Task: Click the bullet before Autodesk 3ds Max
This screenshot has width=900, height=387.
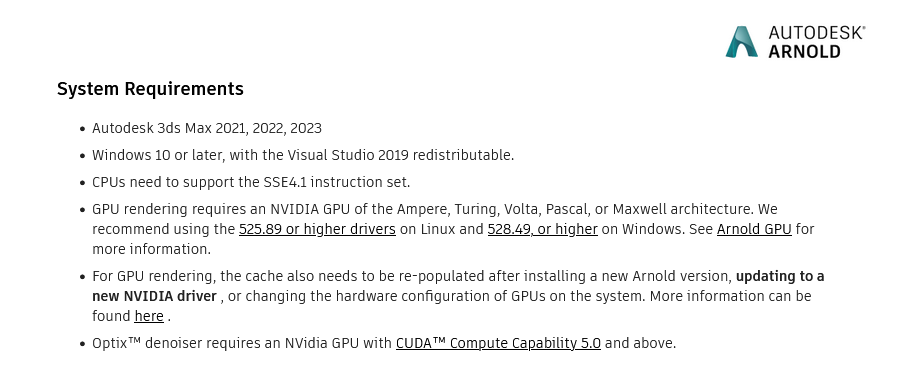Action: click(82, 129)
